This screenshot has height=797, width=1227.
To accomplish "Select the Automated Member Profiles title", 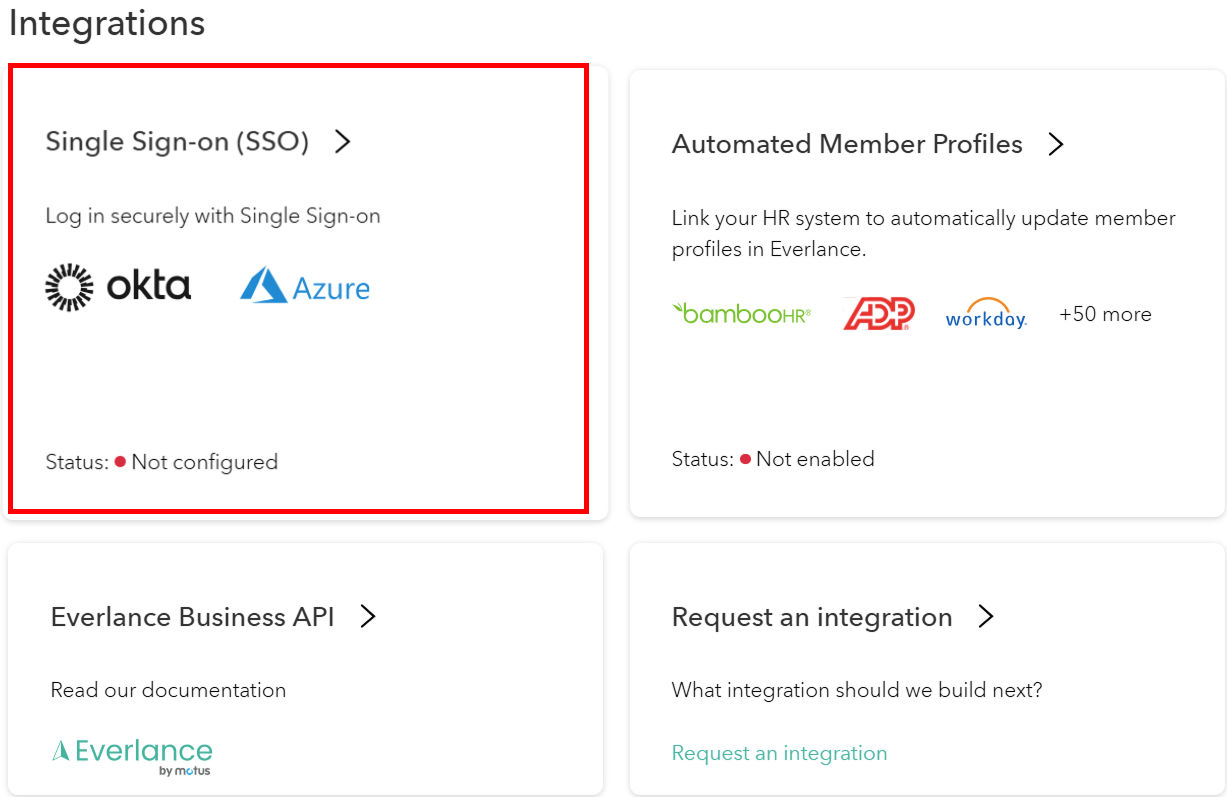I will pos(847,145).
